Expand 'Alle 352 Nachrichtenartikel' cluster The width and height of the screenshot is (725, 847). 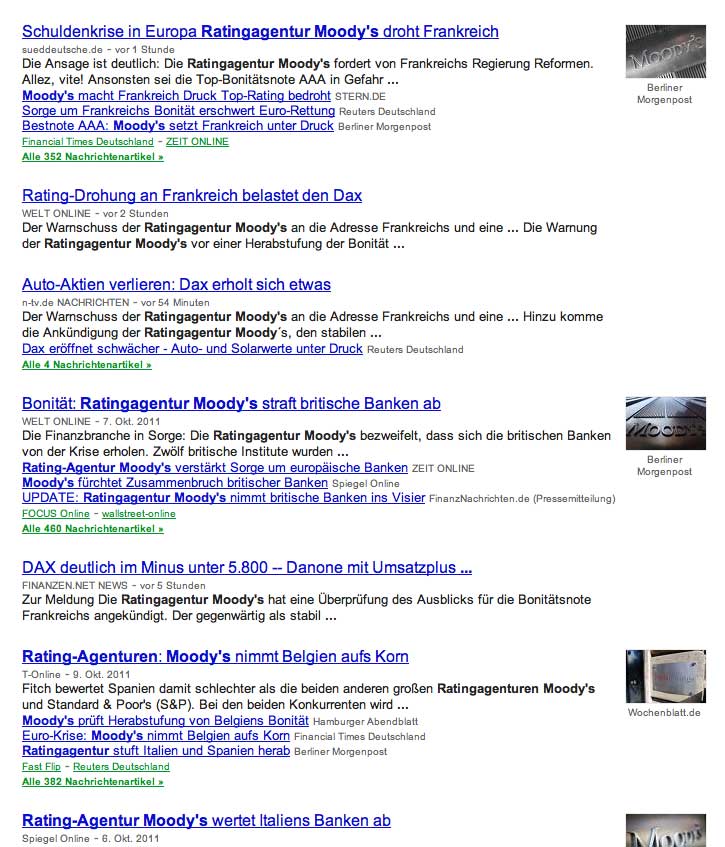click(x=92, y=157)
